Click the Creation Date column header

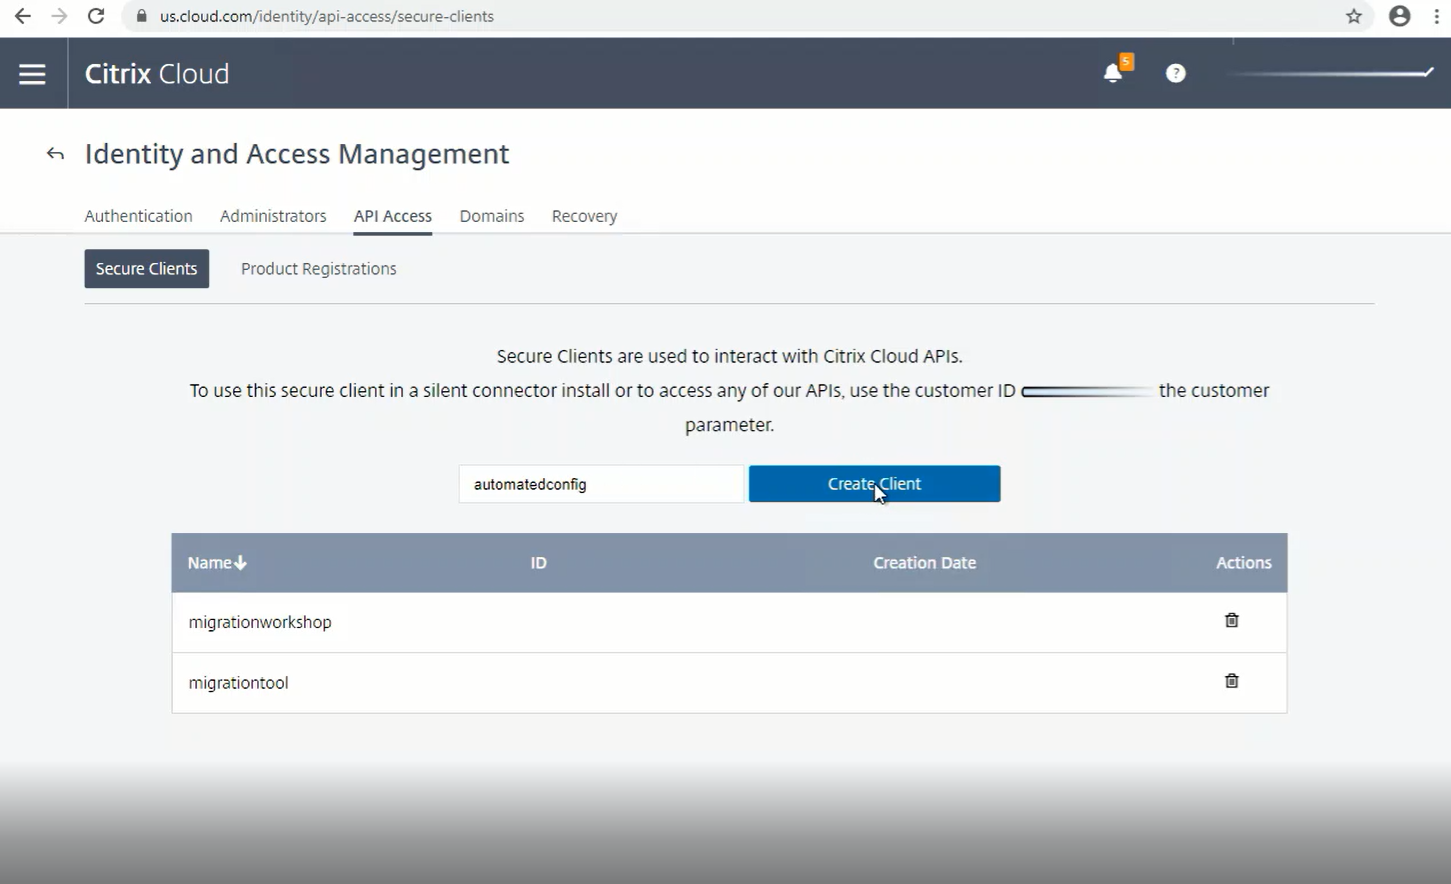click(925, 563)
